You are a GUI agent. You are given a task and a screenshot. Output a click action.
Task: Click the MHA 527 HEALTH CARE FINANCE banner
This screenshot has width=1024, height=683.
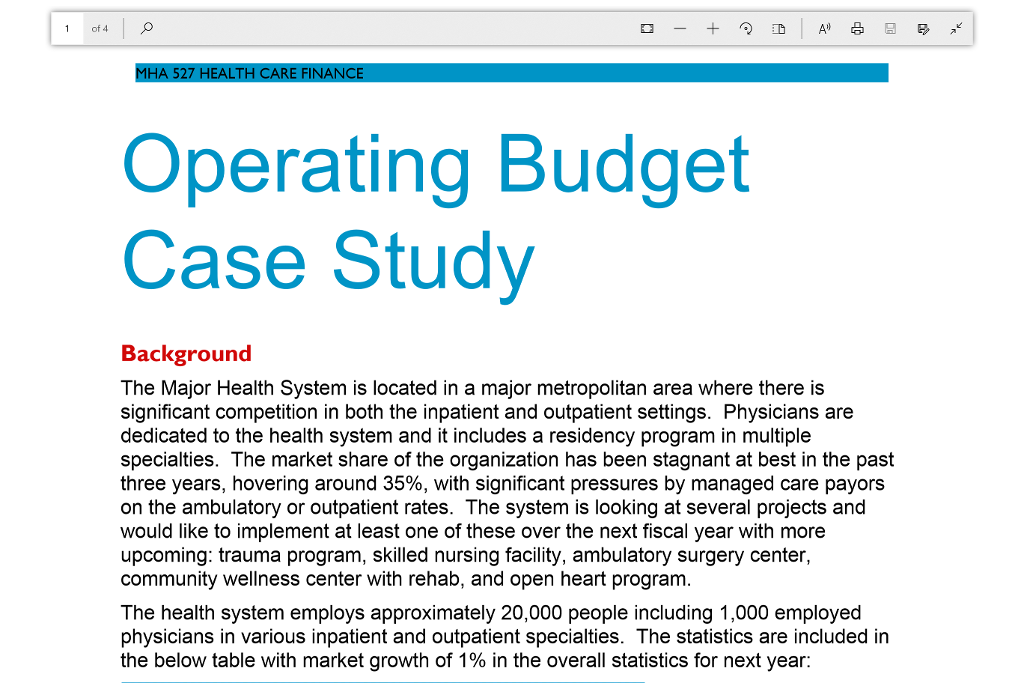(510, 72)
